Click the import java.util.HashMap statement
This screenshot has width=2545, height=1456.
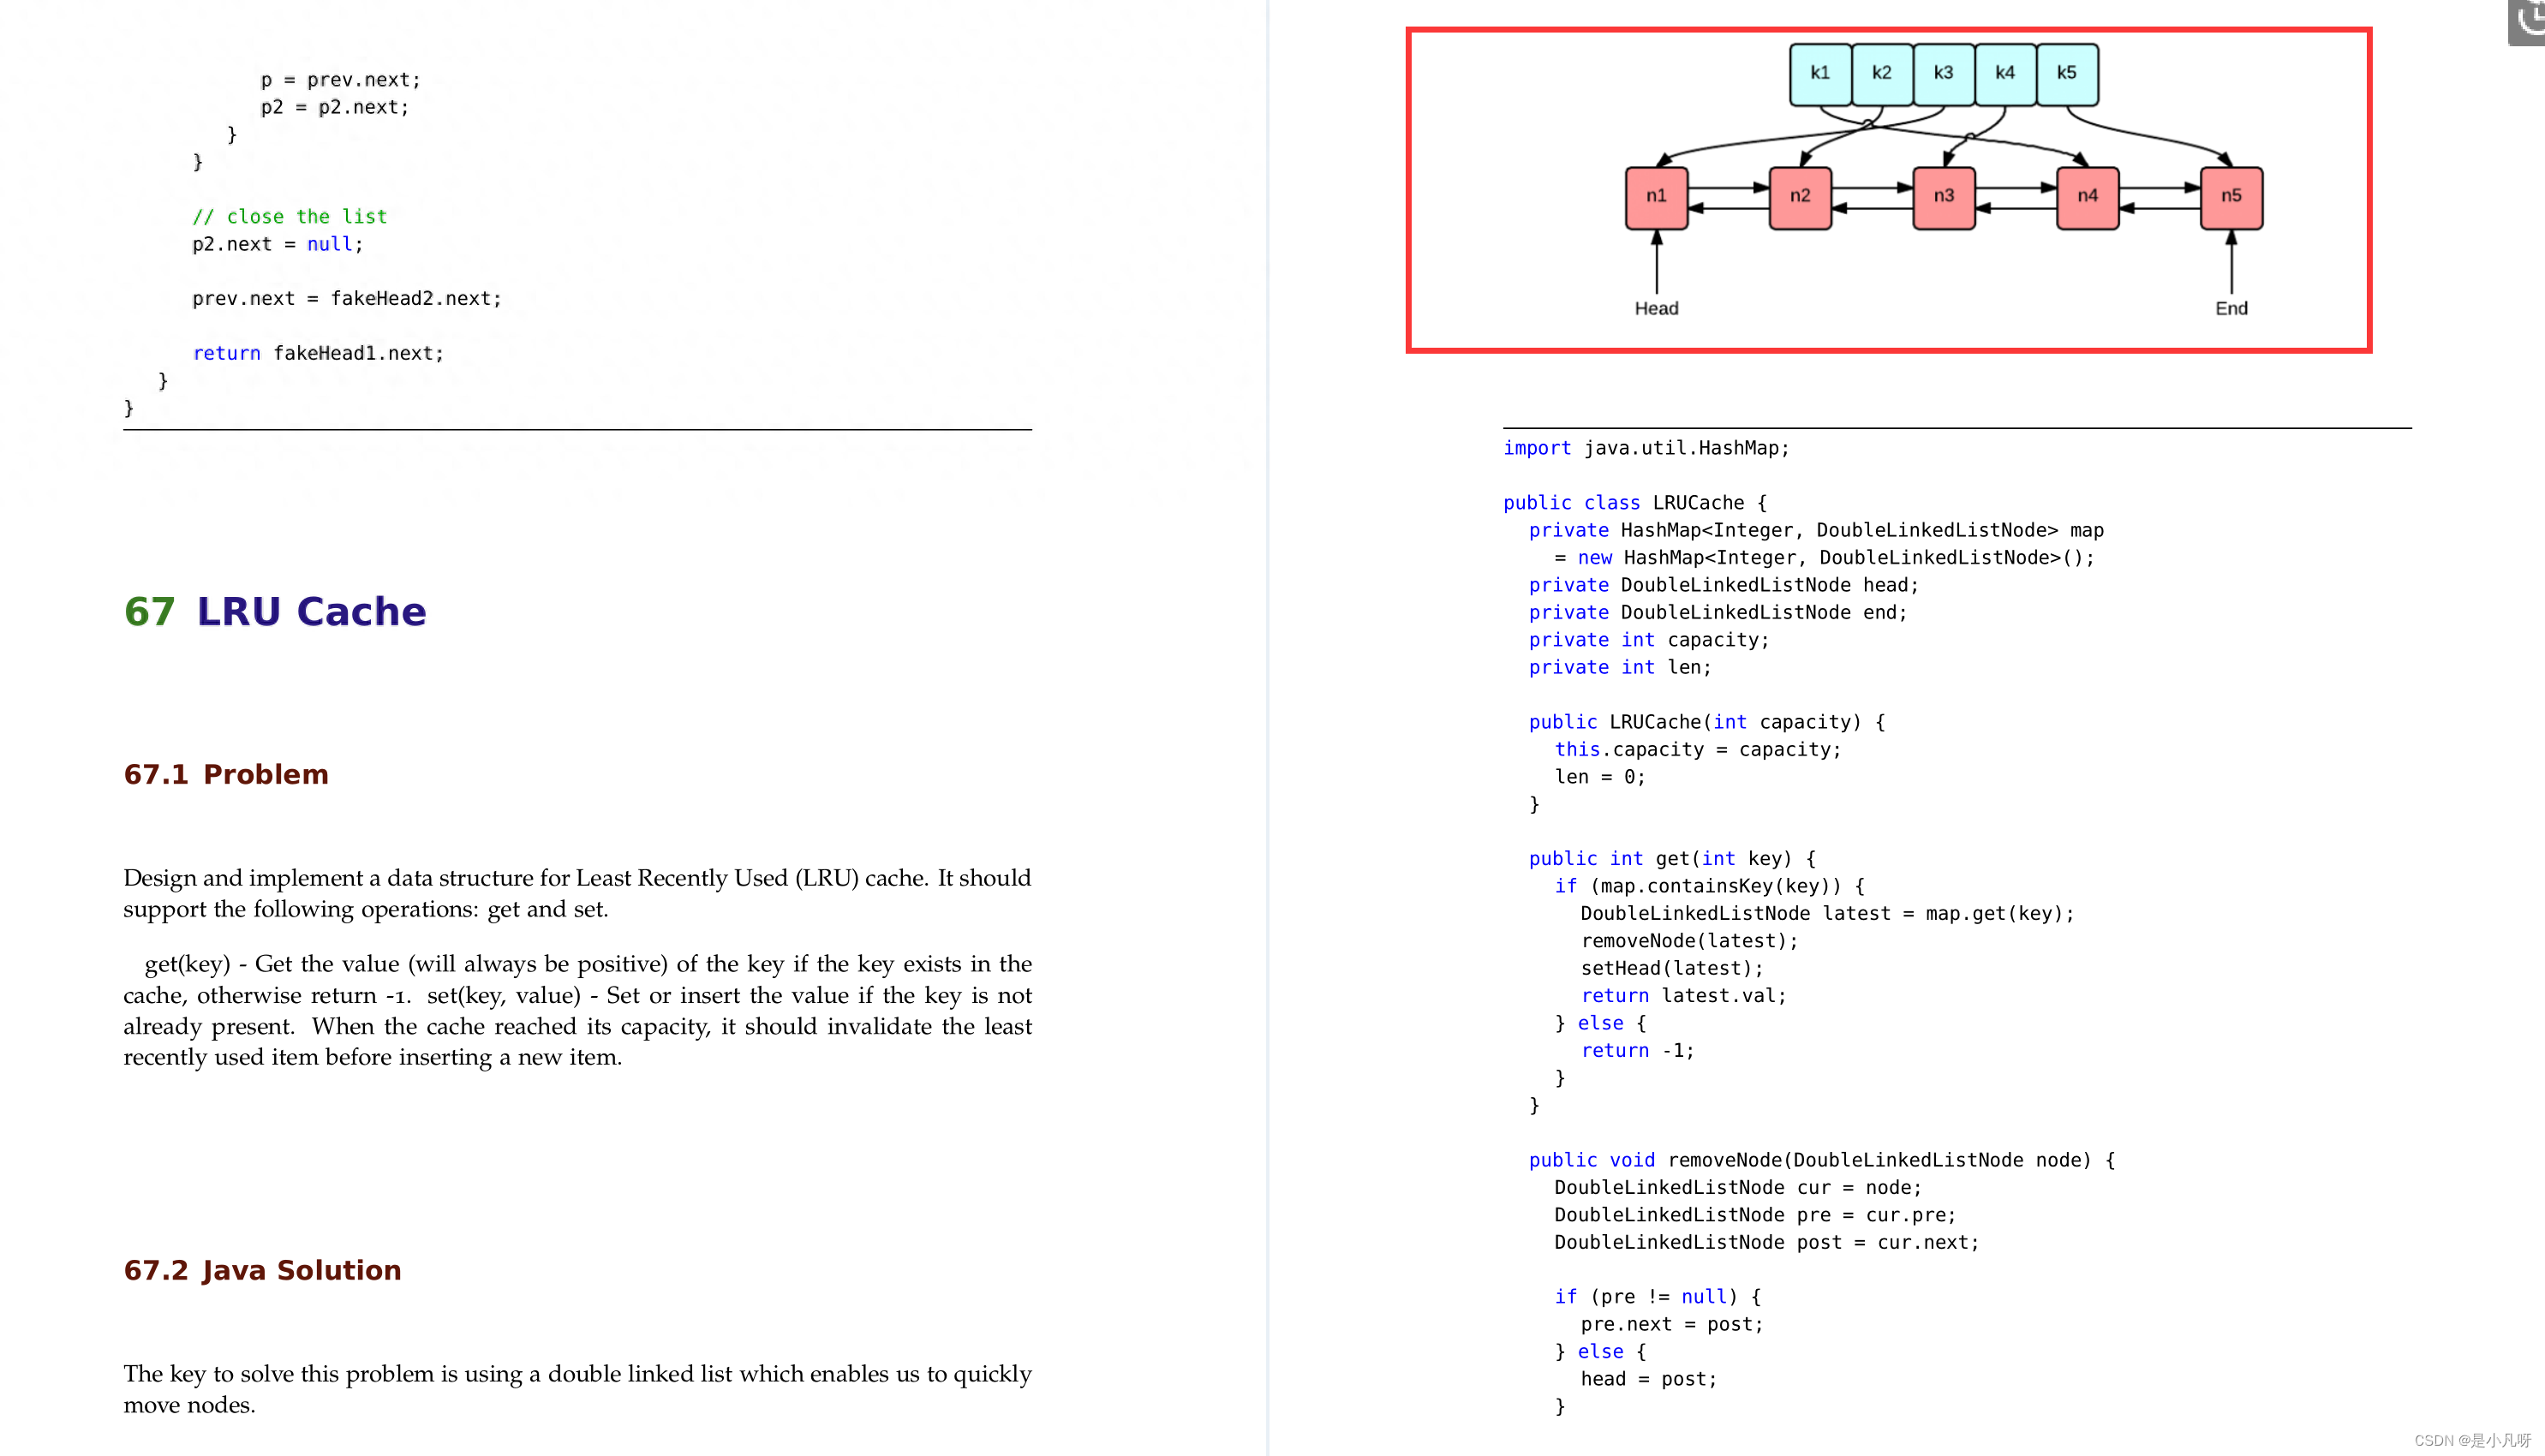click(x=1645, y=447)
